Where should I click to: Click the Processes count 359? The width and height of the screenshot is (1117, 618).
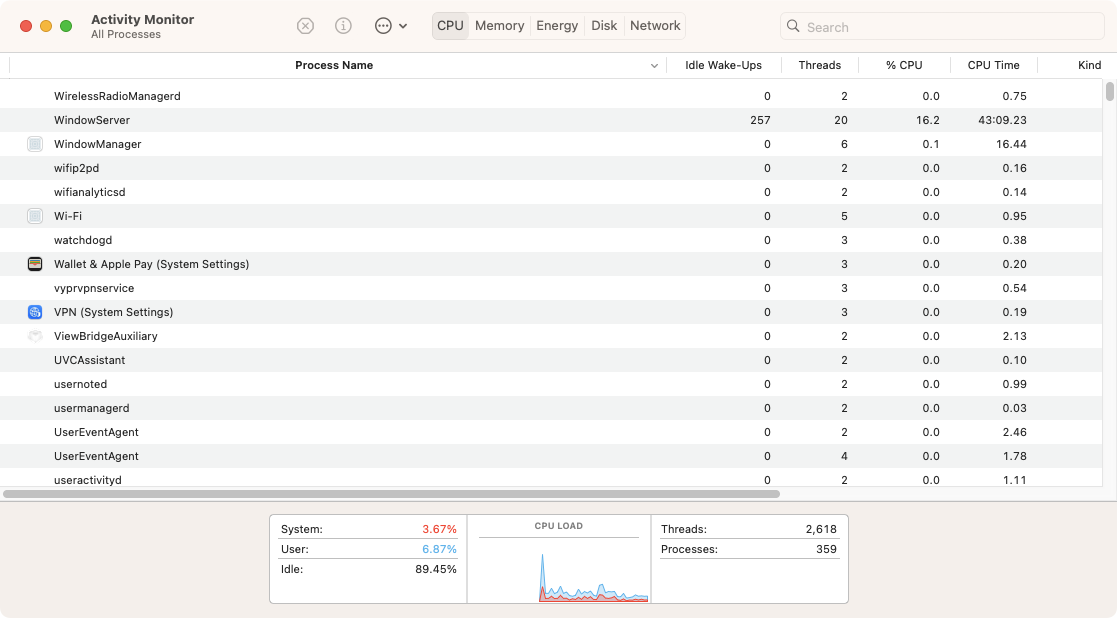[826, 549]
